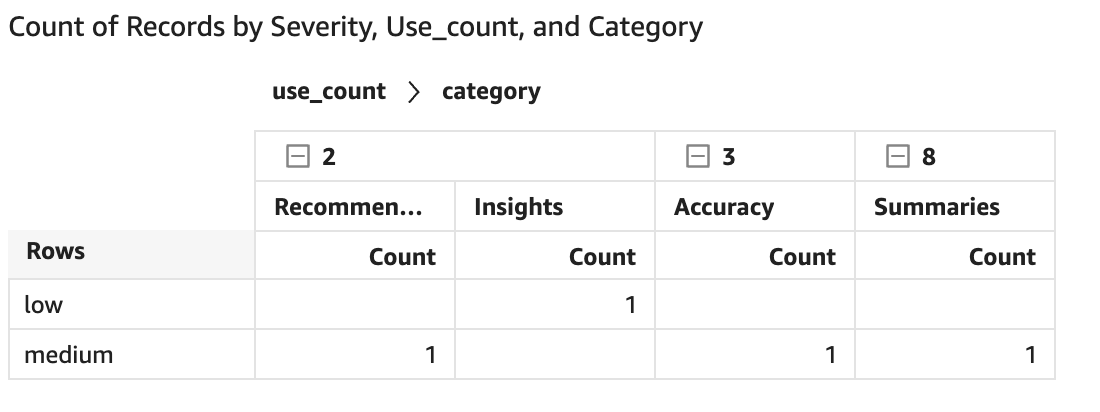
Task: Select the Recommen... column header
Action: tap(348, 207)
